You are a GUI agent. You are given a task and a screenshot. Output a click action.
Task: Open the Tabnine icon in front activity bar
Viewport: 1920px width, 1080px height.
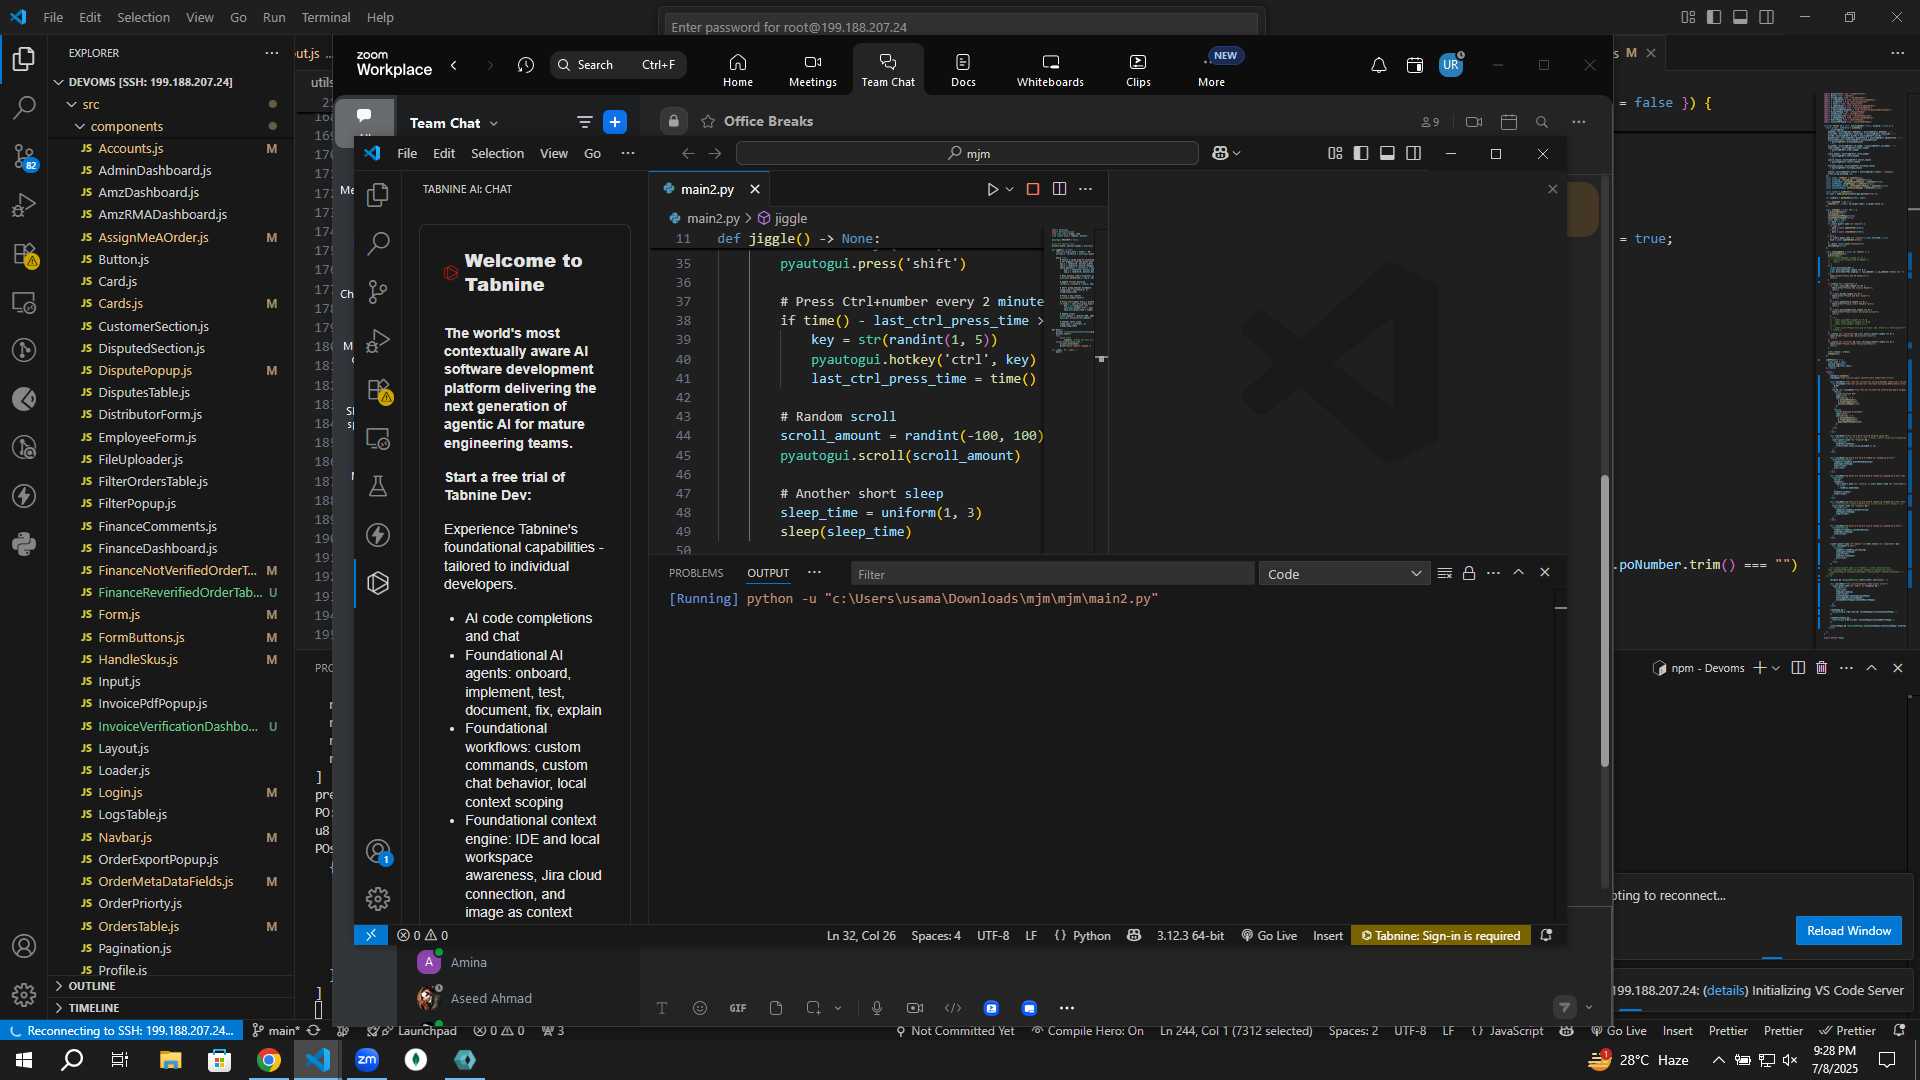(378, 583)
